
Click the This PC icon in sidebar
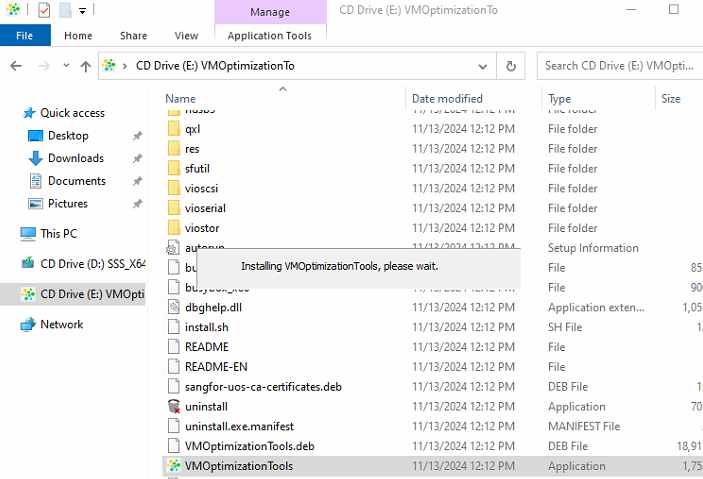coord(27,233)
